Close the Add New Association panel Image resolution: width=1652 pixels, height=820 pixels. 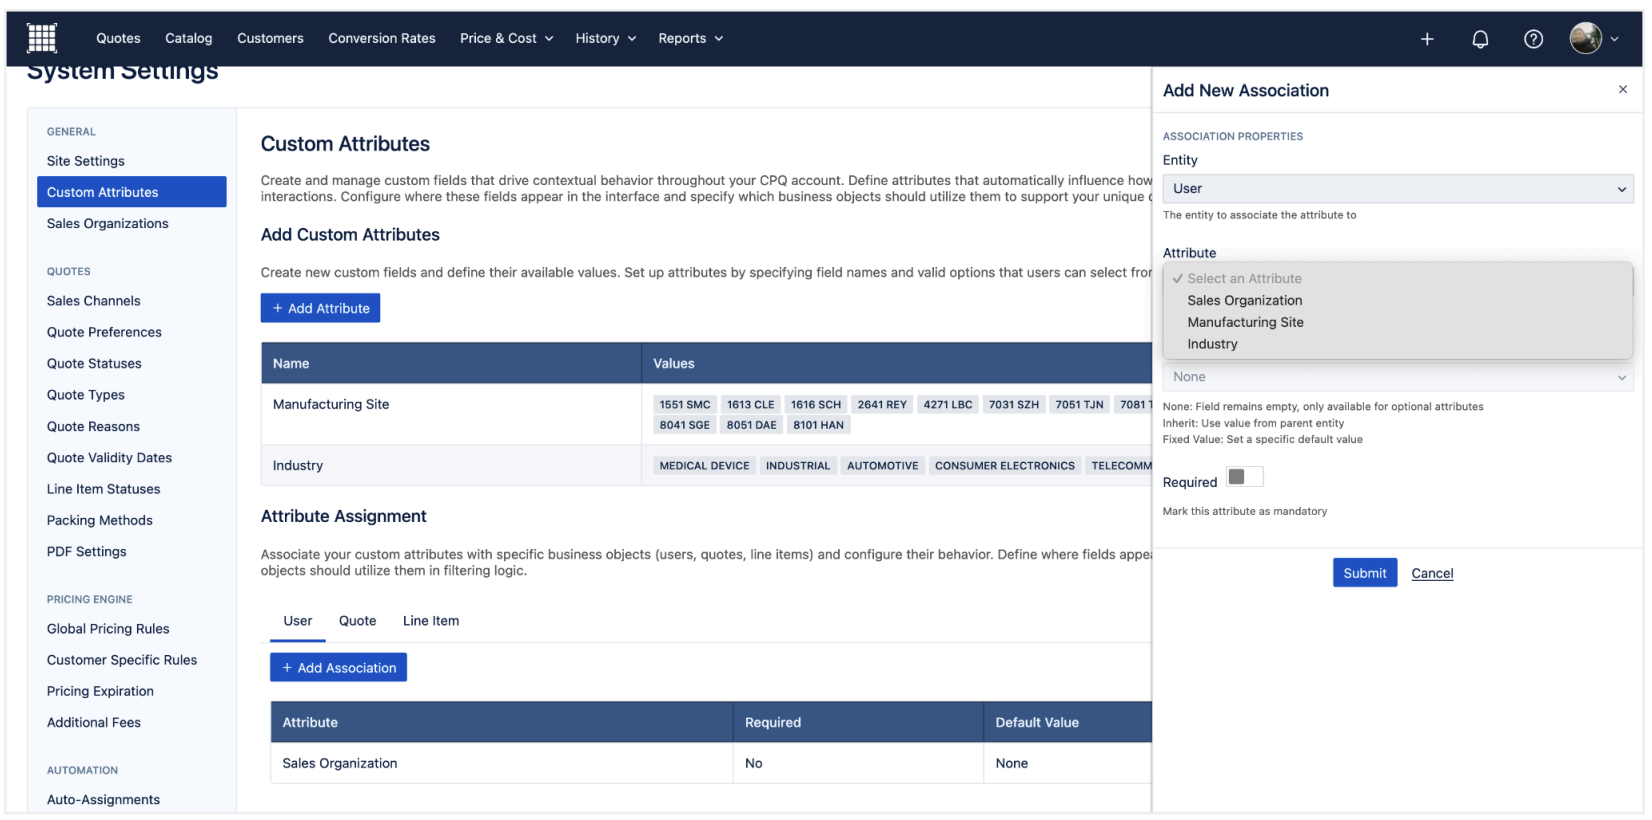(1623, 90)
